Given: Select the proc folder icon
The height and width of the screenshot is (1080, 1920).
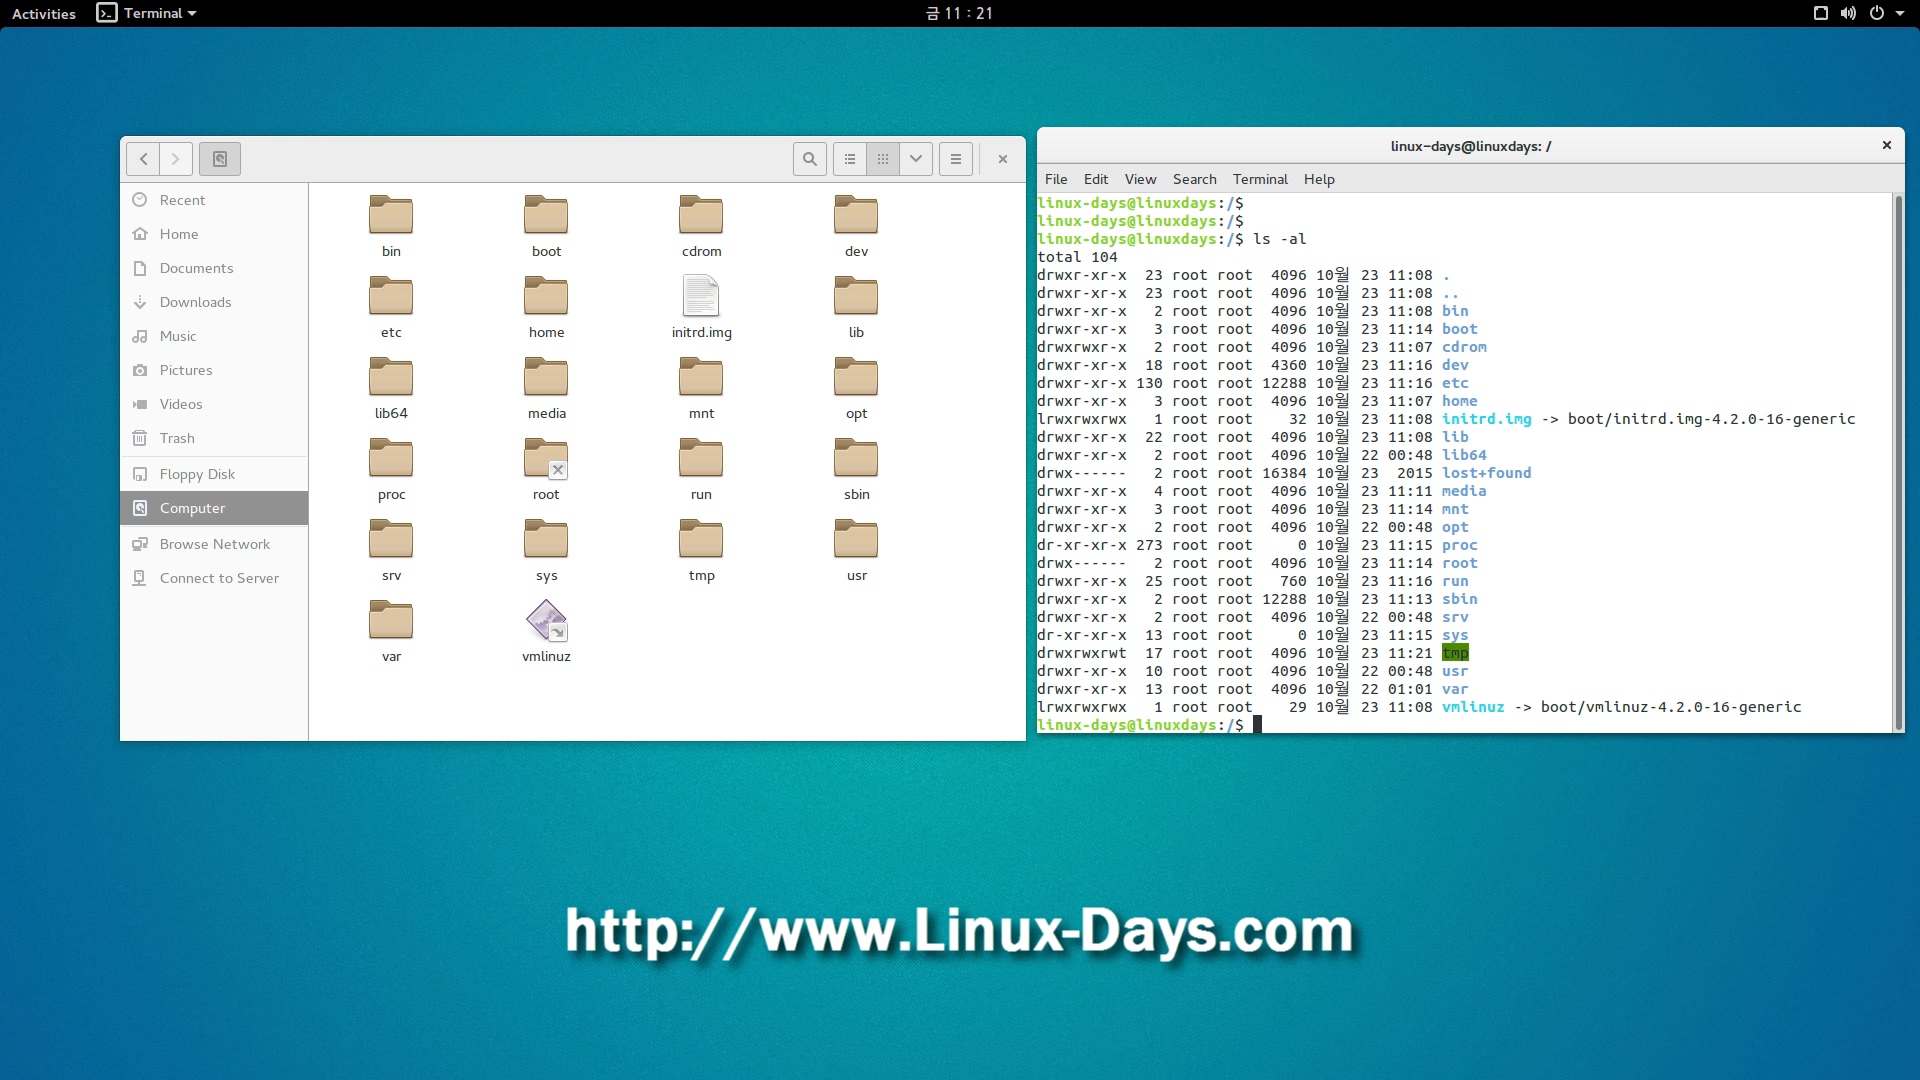Looking at the screenshot, I should pyautogui.click(x=391, y=459).
